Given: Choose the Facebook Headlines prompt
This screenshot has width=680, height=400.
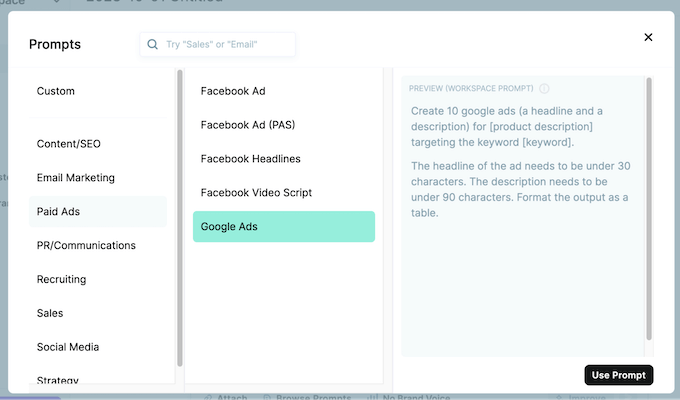Looking at the screenshot, I should coord(250,159).
